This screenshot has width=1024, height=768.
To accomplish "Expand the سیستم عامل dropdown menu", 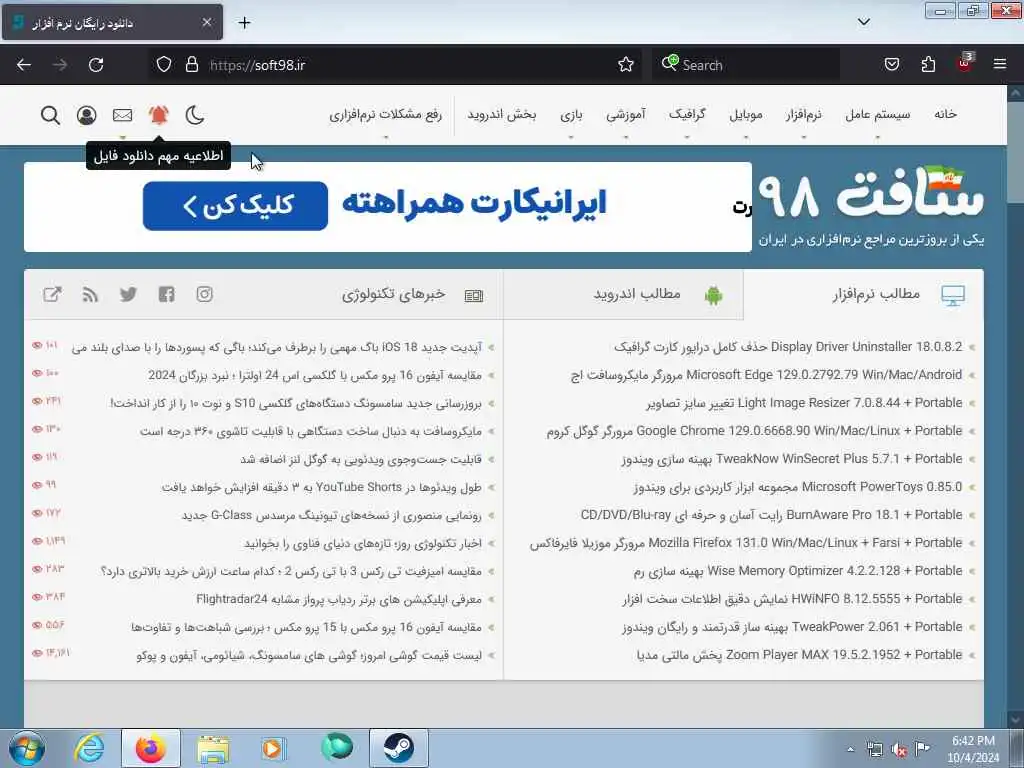I will click(877, 115).
